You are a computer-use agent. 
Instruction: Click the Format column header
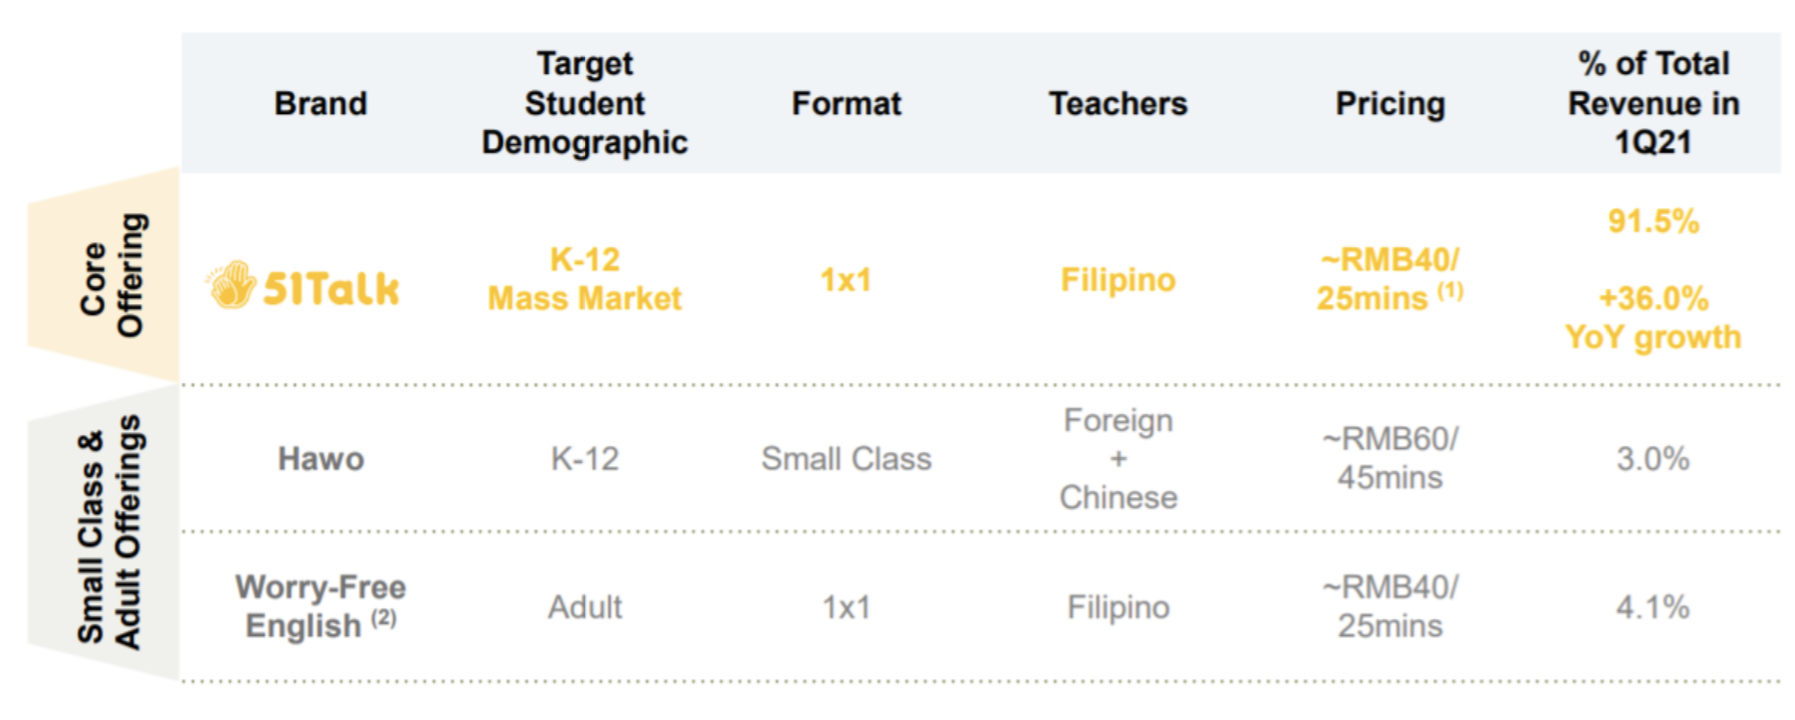[846, 103]
